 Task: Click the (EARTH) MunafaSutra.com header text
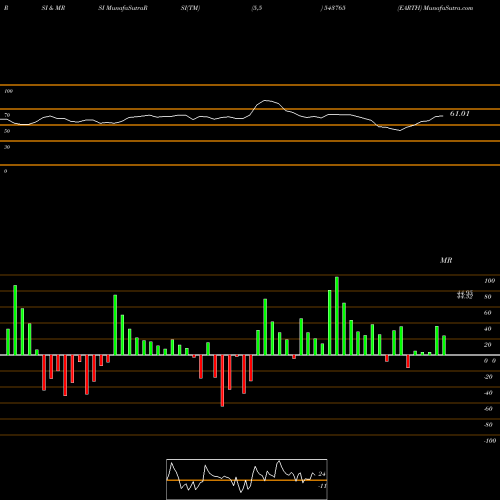(x=435, y=8)
